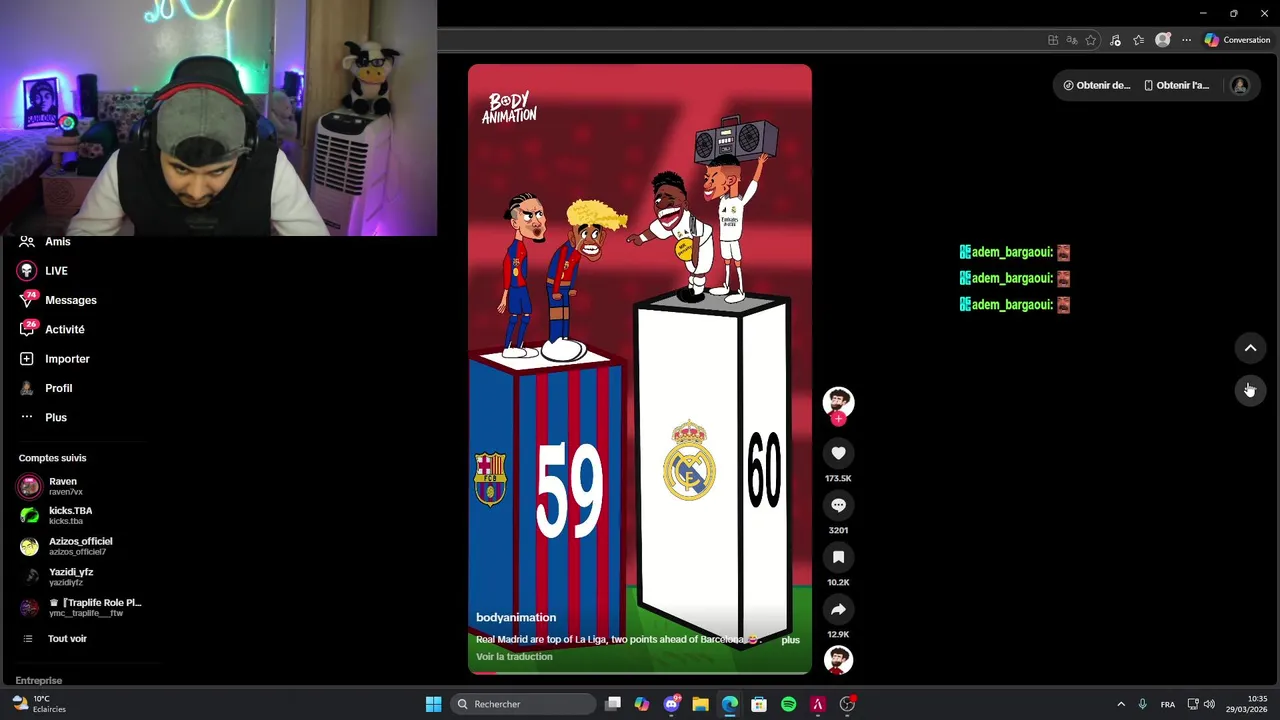Click the bodyanimation username on video
The height and width of the screenshot is (720, 1280).
pos(516,617)
